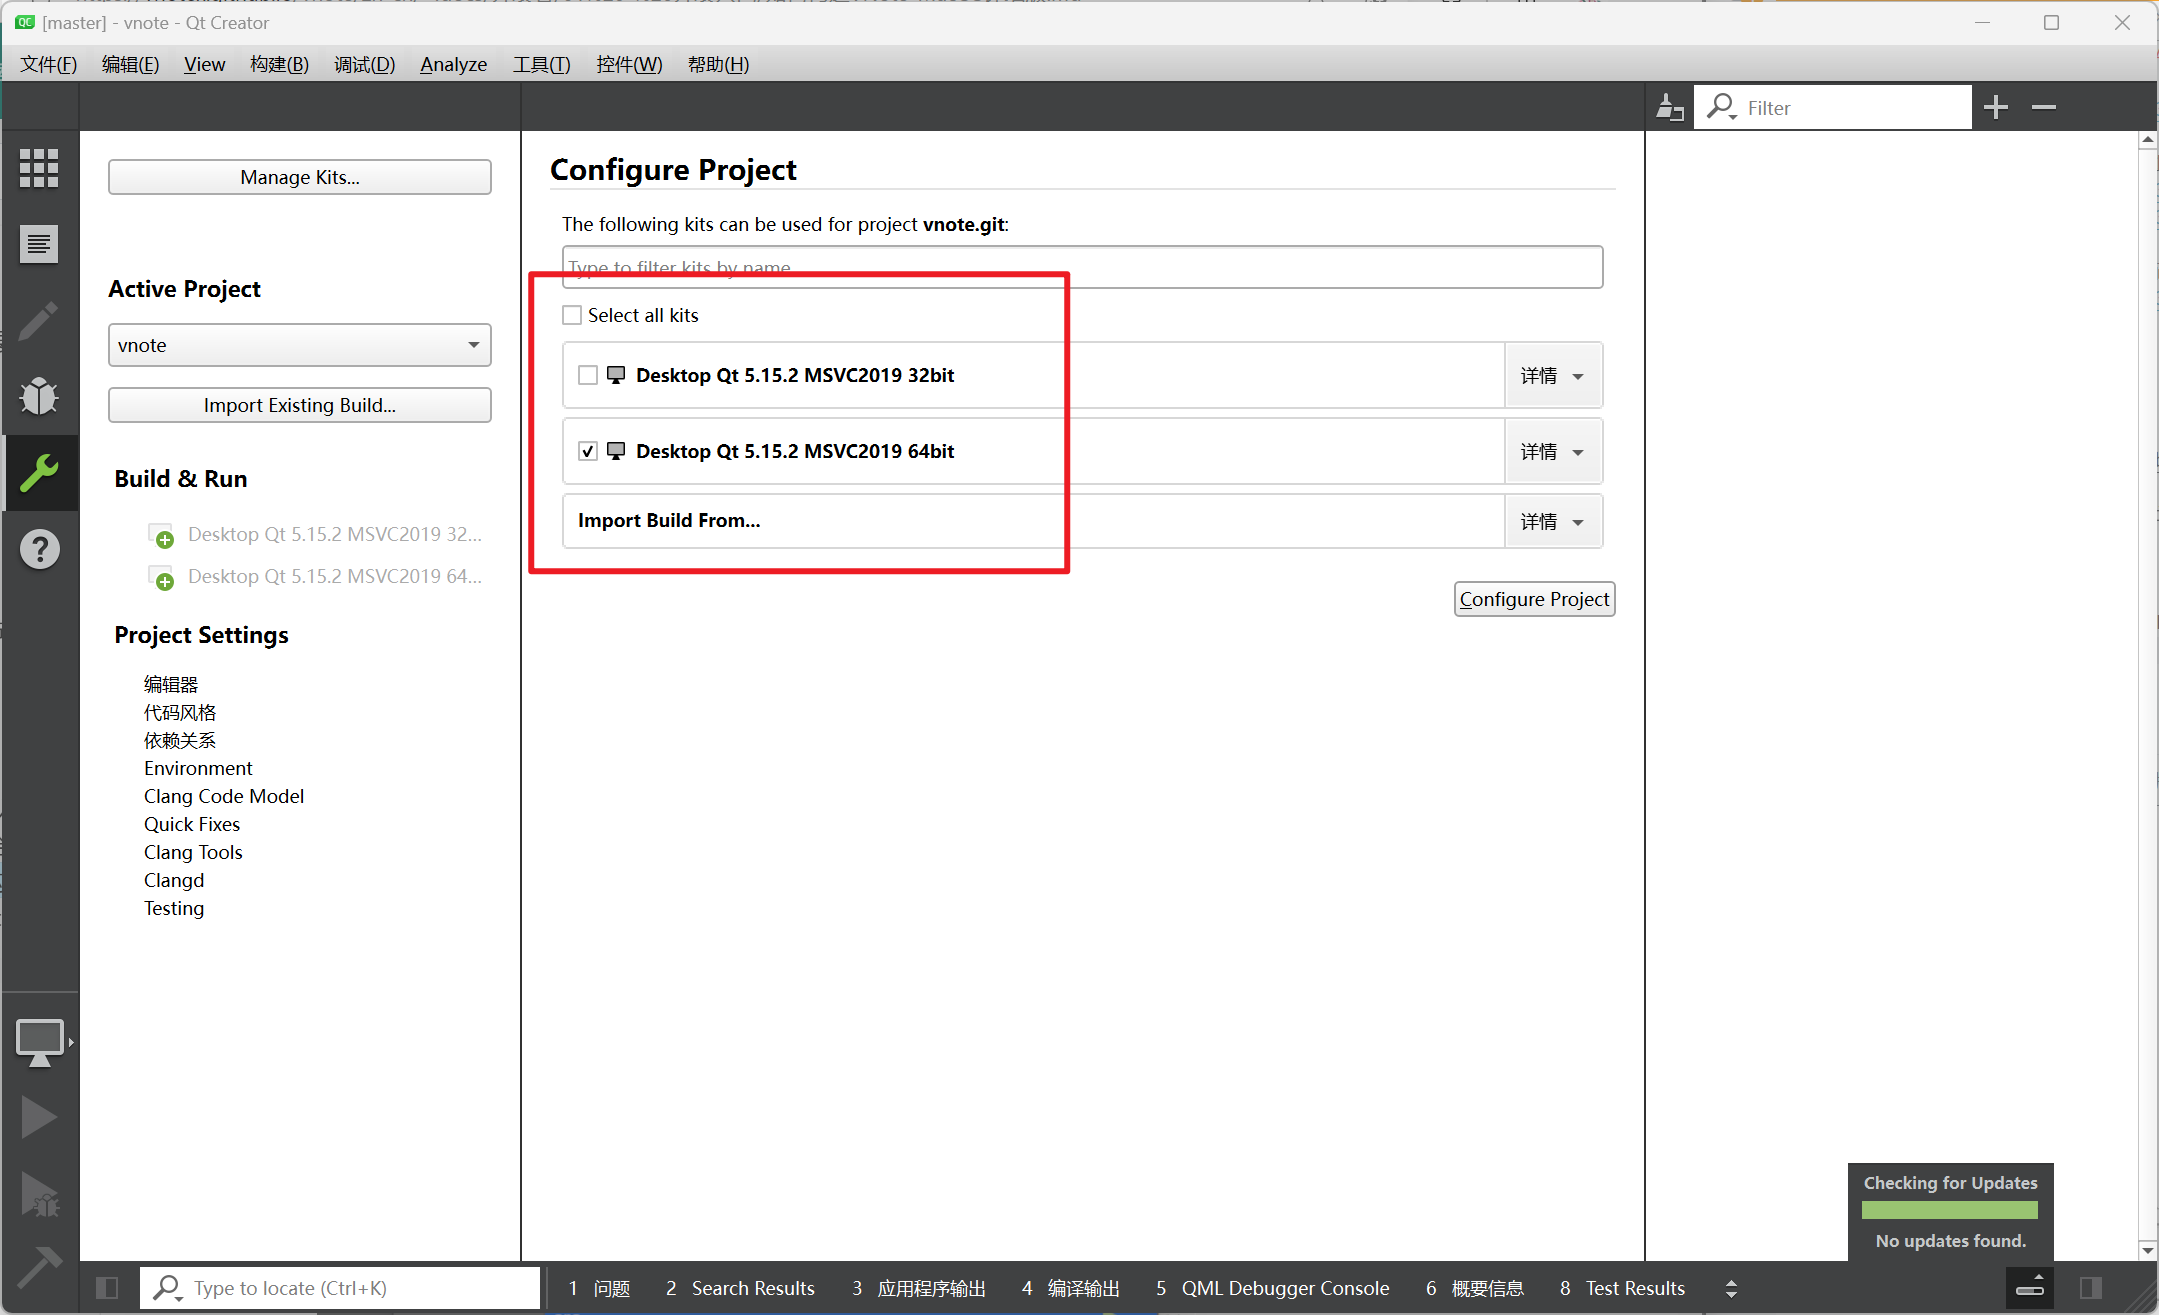Click the Type to locate field
This screenshot has width=2159, height=1315.
click(340, 1288)
